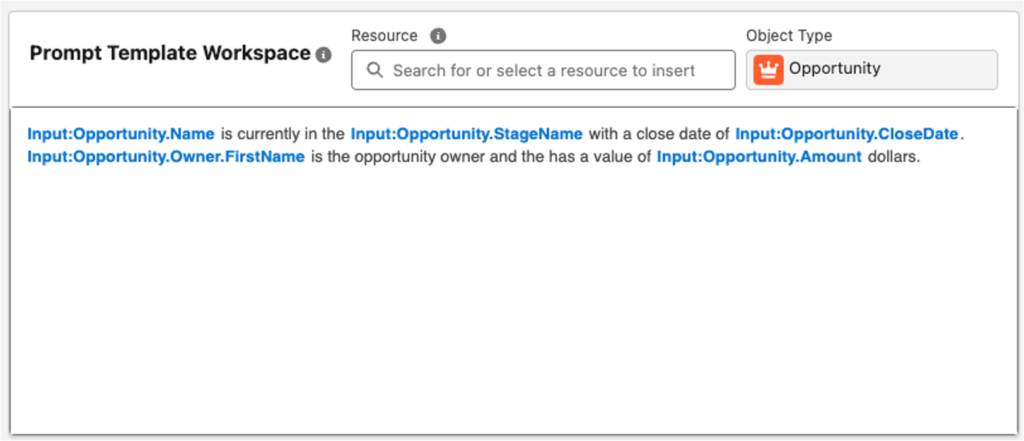Screen dimensions: 1024x441
Task: Click the magnifier icon in the Resource search
Action: click(x=375, y=70)
